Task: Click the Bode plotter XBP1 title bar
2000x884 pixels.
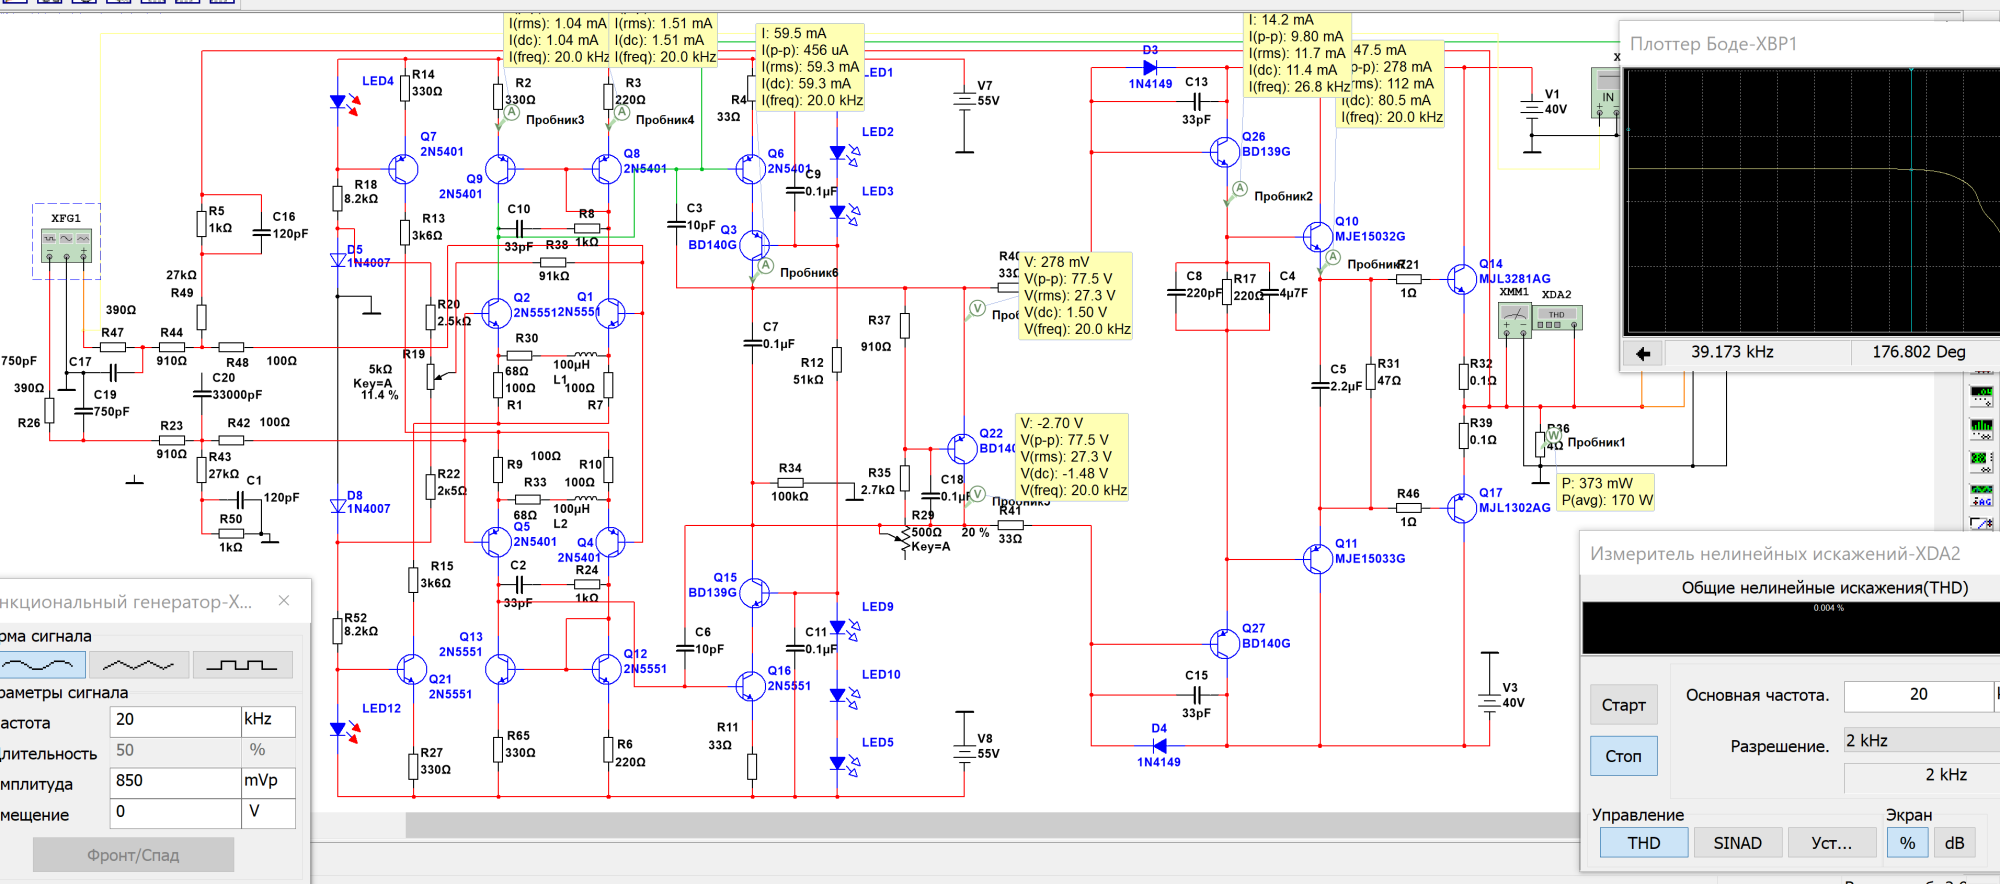Action: tap(1810, 44)
